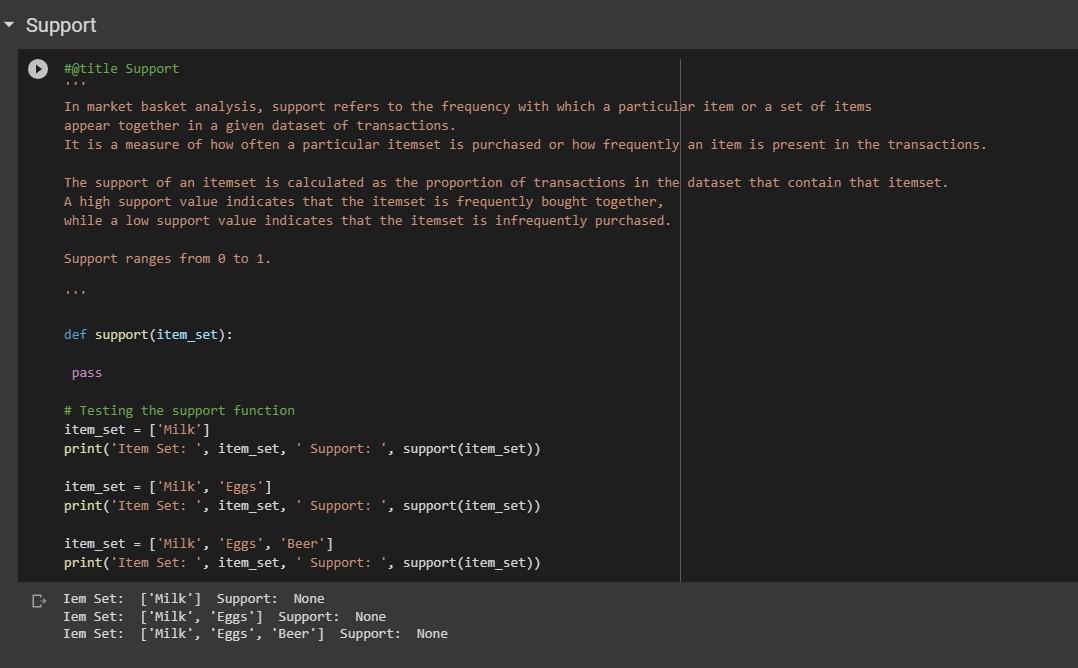This screenshot has width=1078, height=668.
Task: Place cursor on the def support line
Action: [x=148, y=334]
